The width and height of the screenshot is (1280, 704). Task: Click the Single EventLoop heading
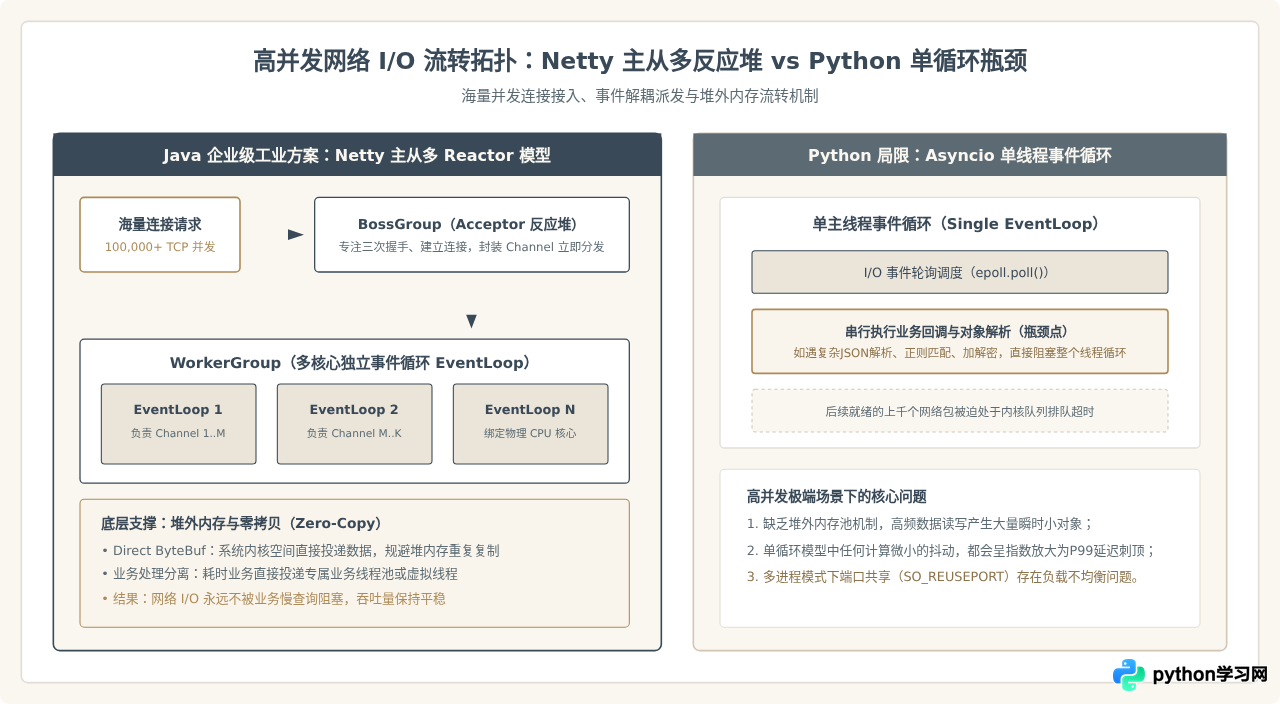pos(960,224)
